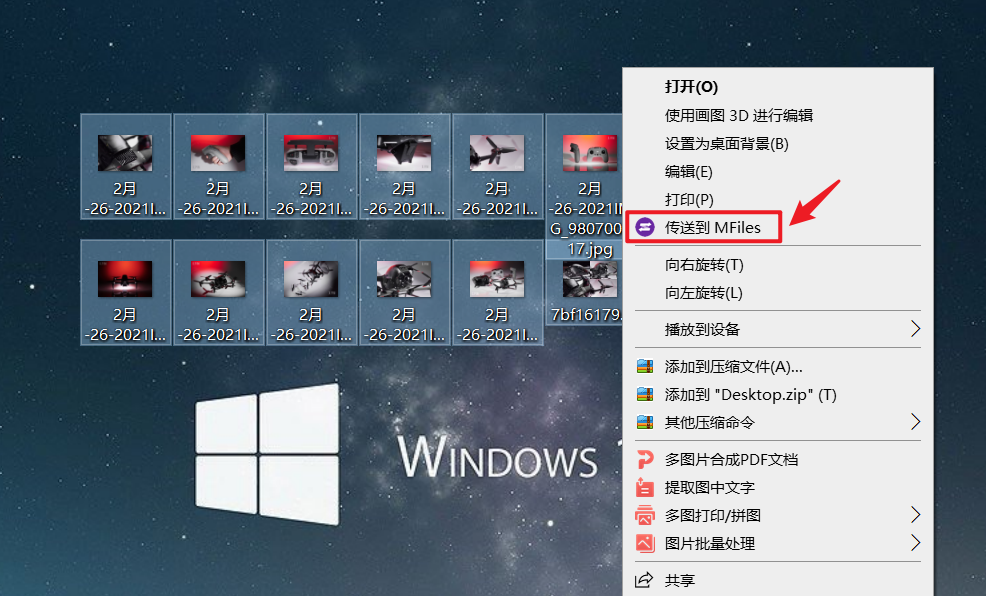Screen dimensions: 986x596
Task: Click 向右旋转(T) to rotate right
Action: point(703,265)
